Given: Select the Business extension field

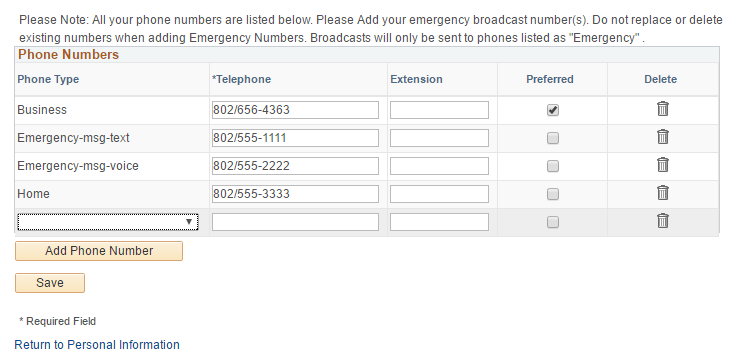Looking at the screenshot, I should 439,110.
